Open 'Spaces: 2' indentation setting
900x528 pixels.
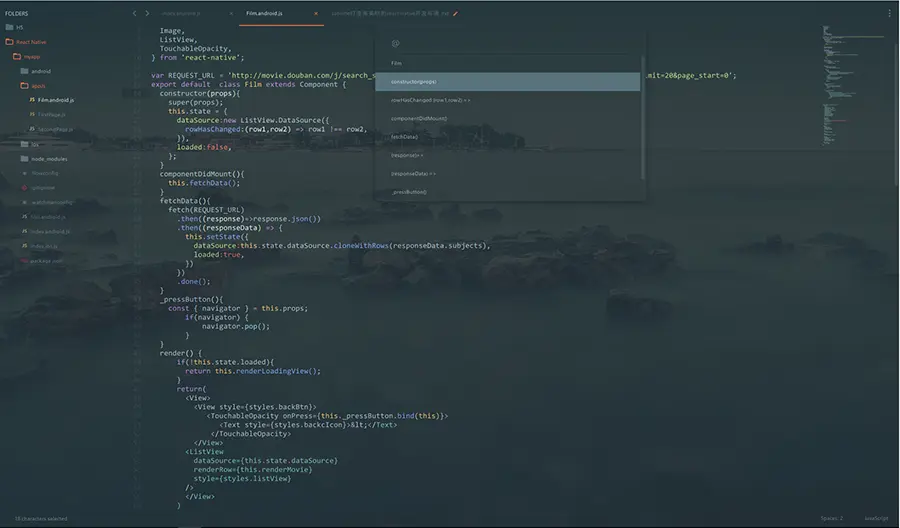click(832, 518)
